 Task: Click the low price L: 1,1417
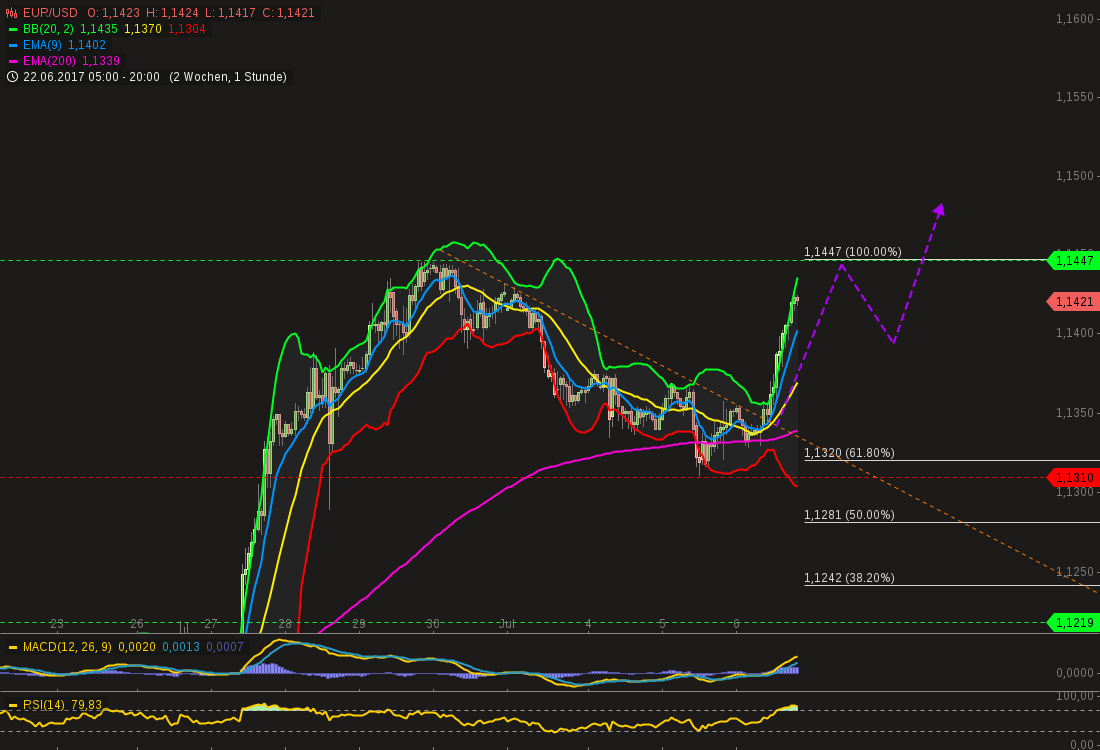230,13
